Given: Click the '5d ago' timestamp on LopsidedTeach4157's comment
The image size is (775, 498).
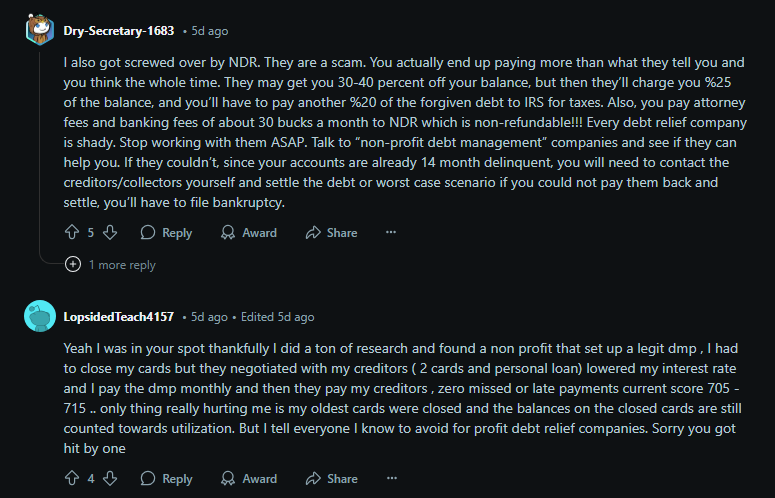Looking at the screenshot, I should coord(209,316).
